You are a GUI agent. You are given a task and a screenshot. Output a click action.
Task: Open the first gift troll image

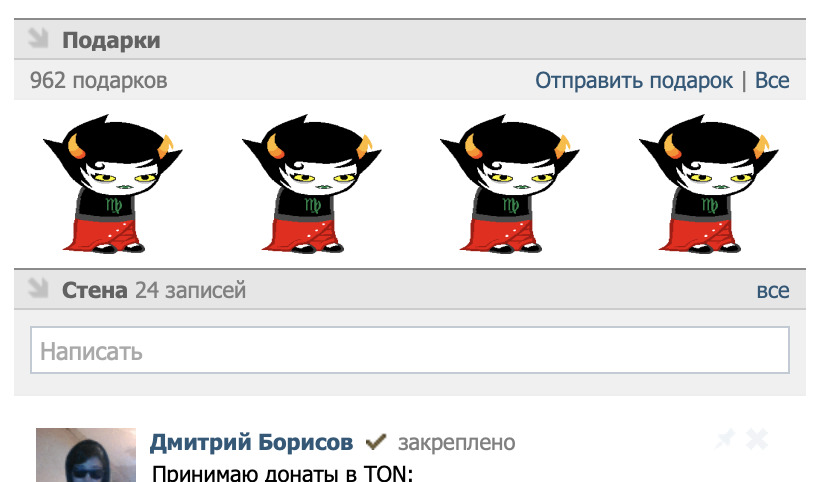112,184
